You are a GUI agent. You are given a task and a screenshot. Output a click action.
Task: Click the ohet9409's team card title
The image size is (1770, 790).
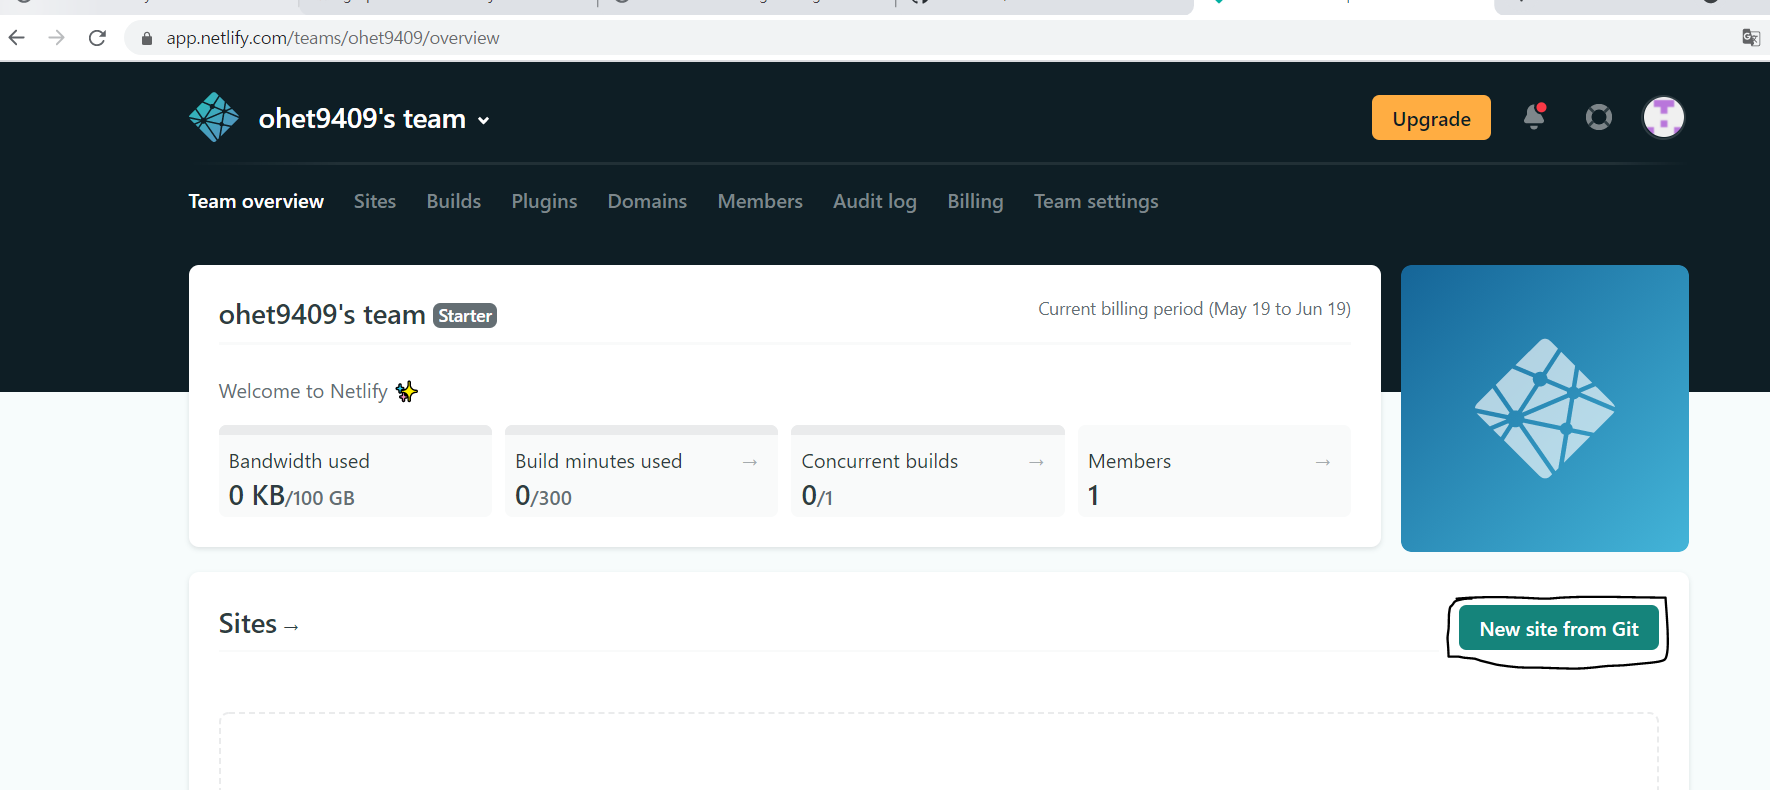(322, 315)
